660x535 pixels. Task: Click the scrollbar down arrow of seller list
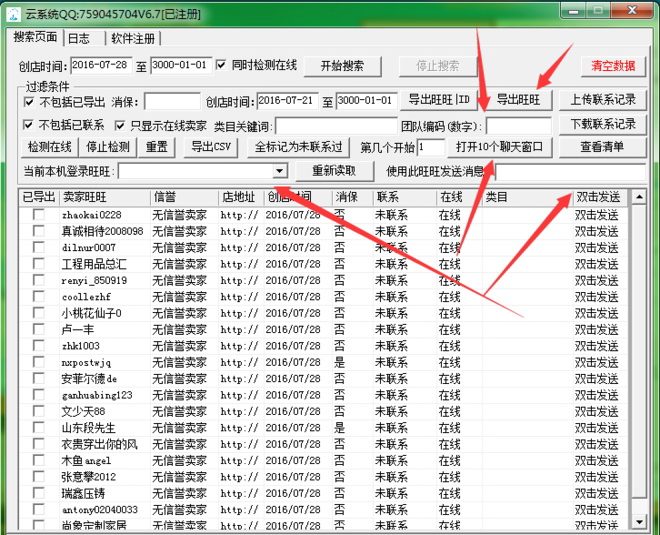[x=639, y=522]
